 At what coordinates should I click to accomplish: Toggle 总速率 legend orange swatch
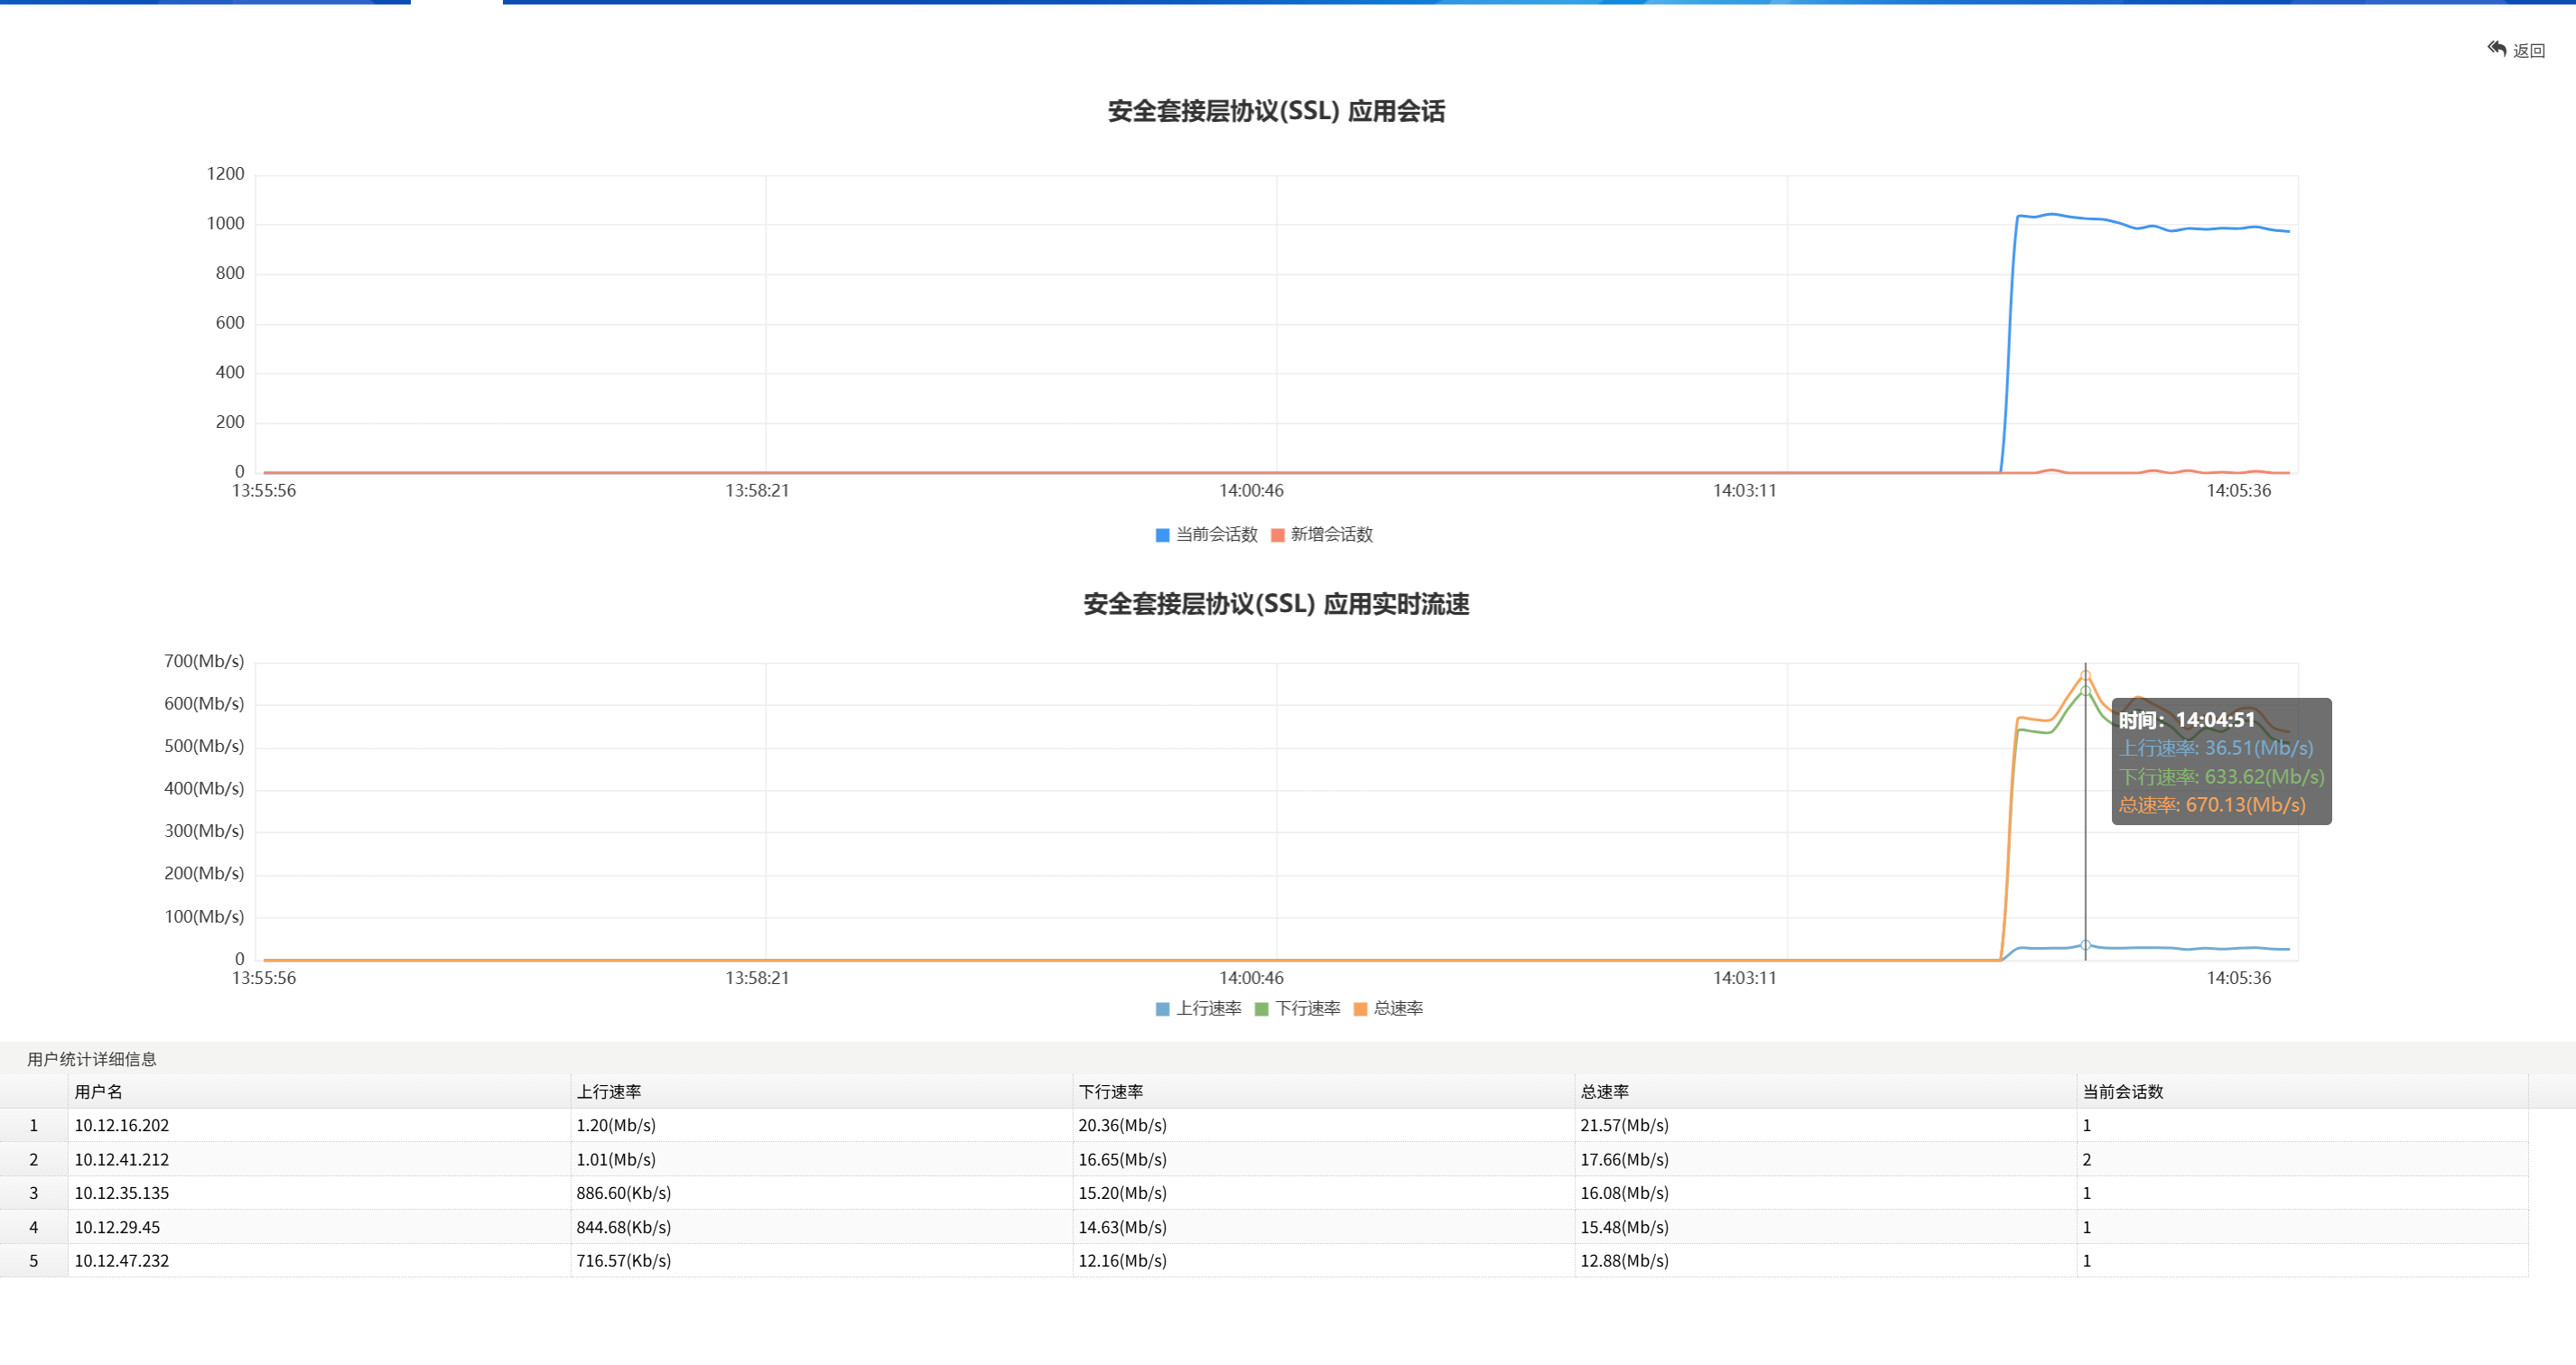pos(1360,1009)
